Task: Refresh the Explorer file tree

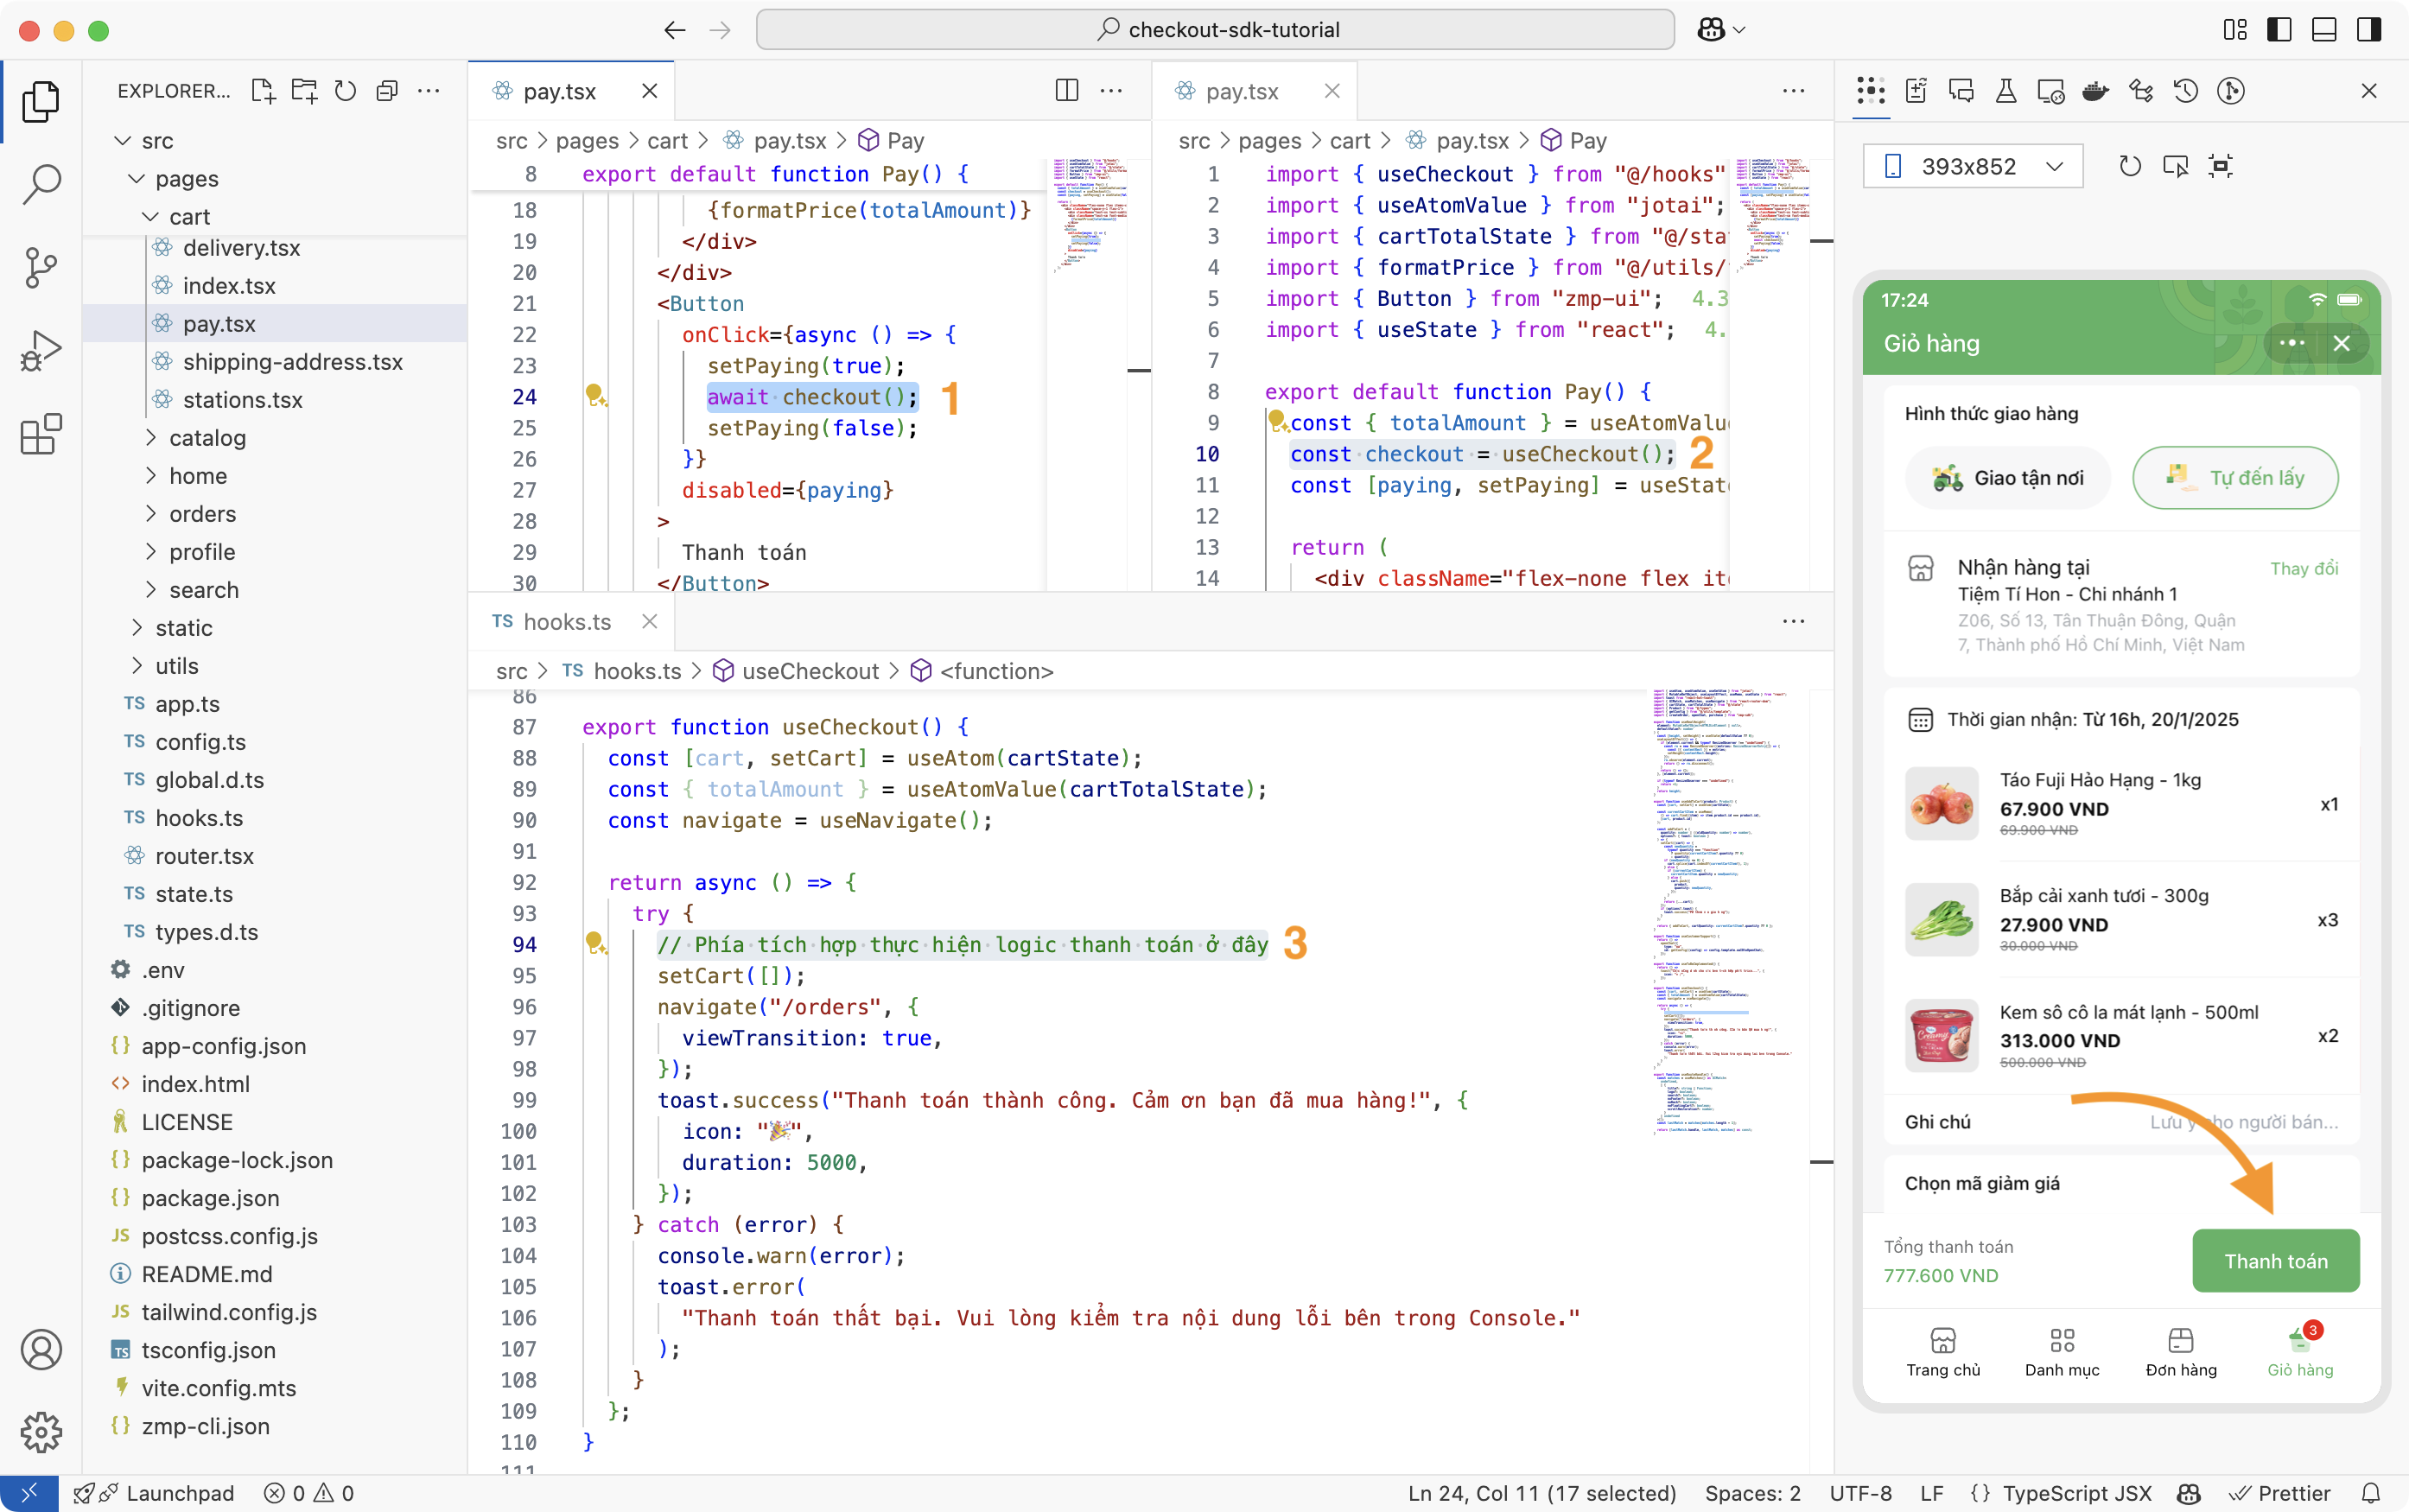Action: point(346,91)
